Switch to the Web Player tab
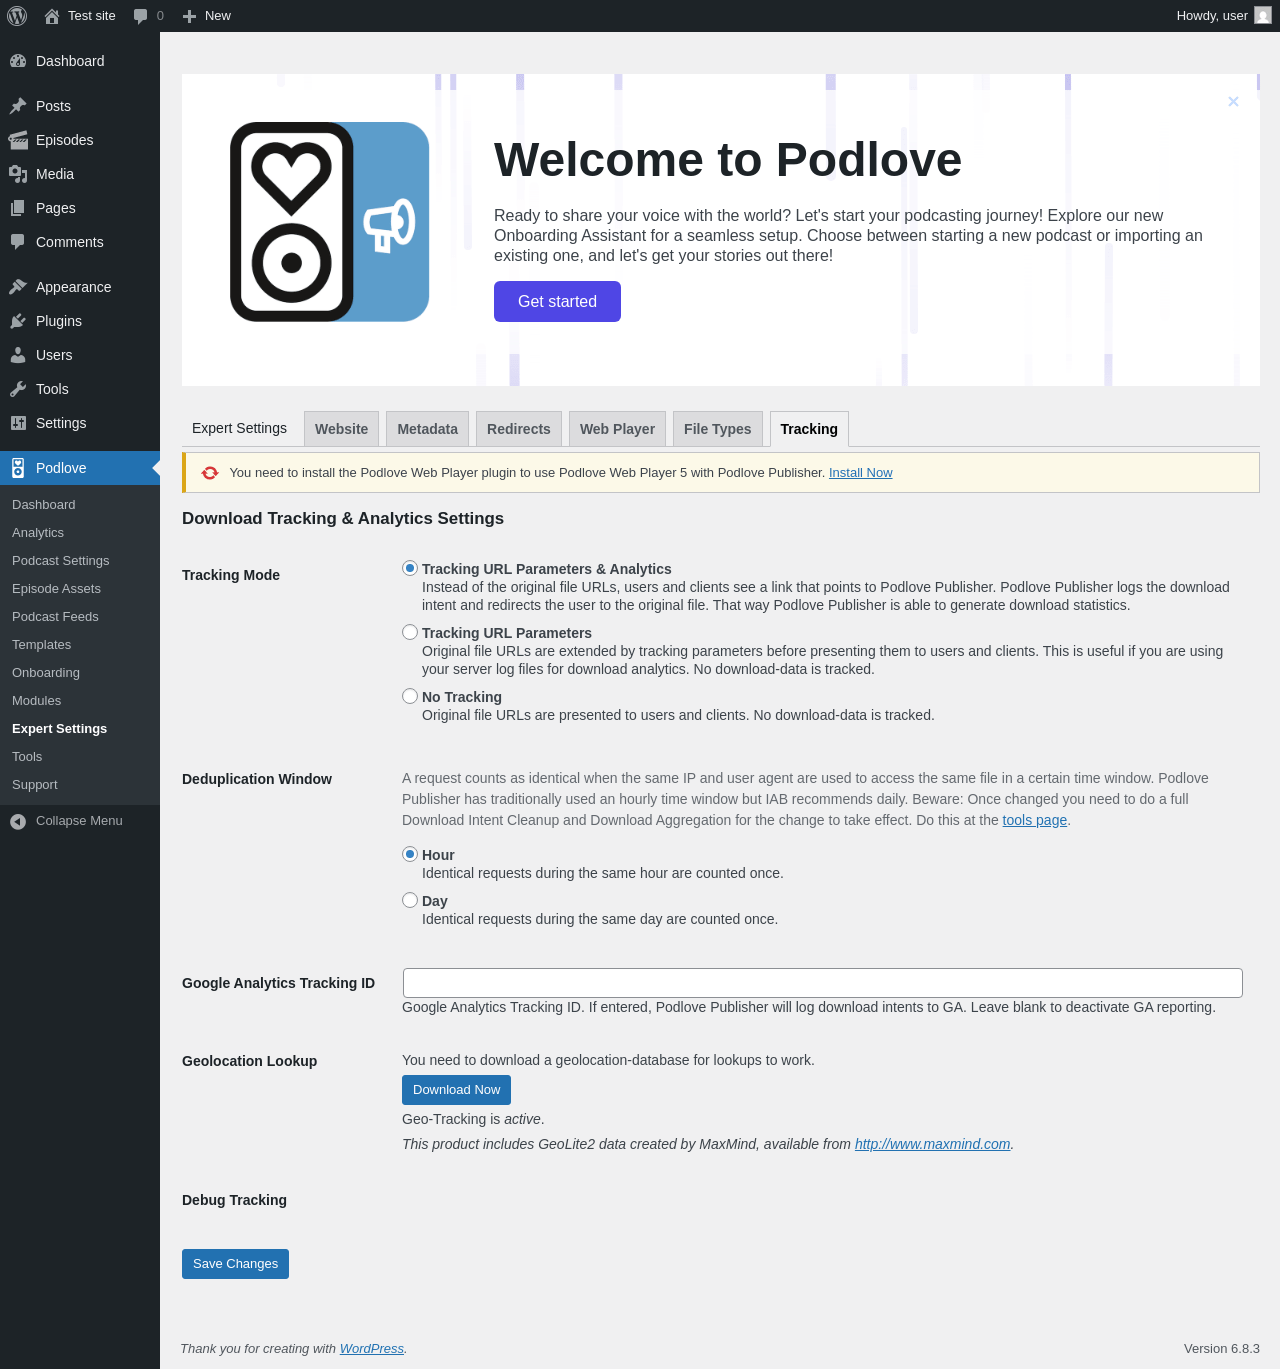 [x=617, y=429]
